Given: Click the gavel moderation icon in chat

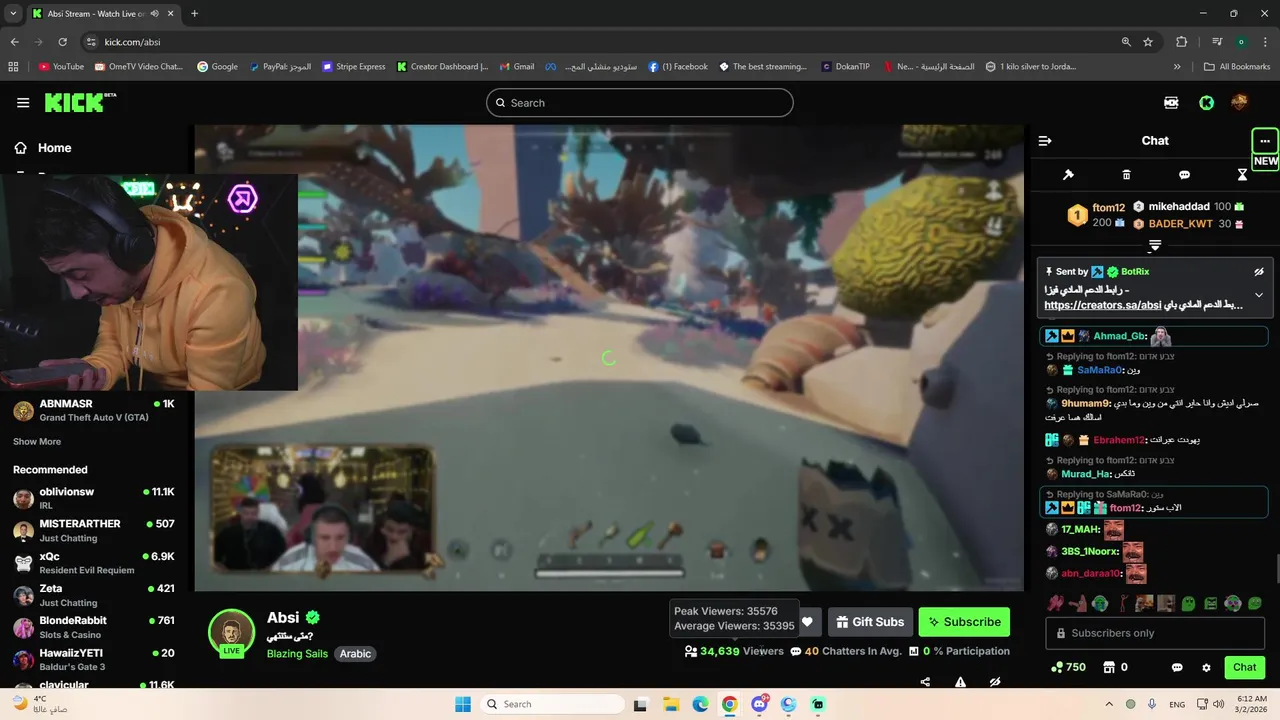Looking at the screenshot, I should coord(1068,175).
